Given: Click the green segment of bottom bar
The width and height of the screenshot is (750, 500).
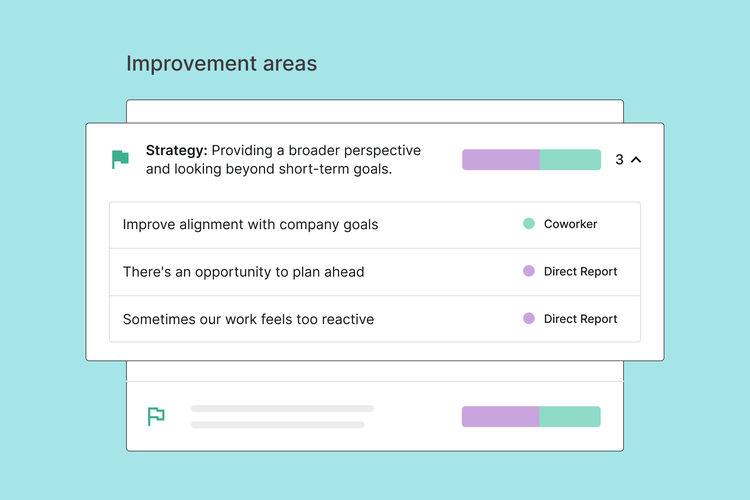Looking at the screenshot, I should click(570, 417).
